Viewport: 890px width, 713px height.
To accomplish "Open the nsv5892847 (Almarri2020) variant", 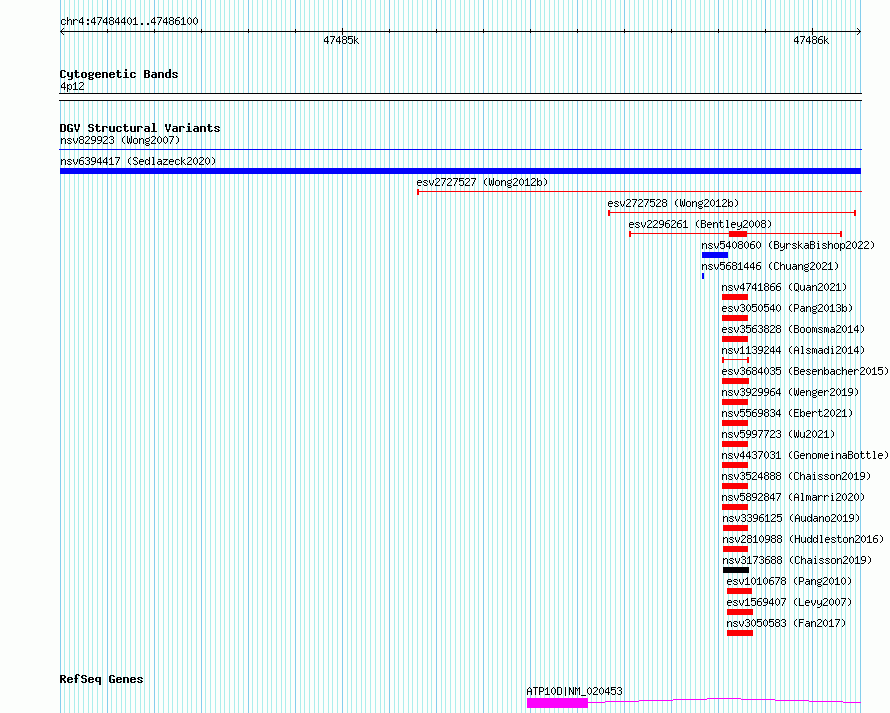I will click(793, 497).
